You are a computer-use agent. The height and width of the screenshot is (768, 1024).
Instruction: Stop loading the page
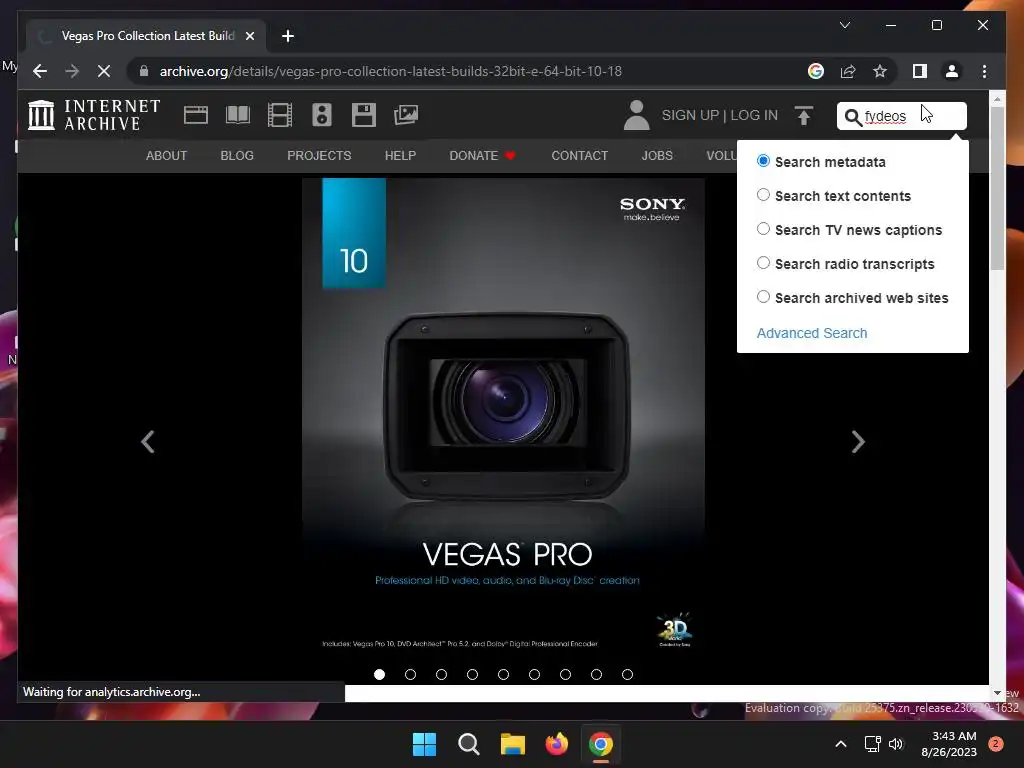(x=104, y=71)
